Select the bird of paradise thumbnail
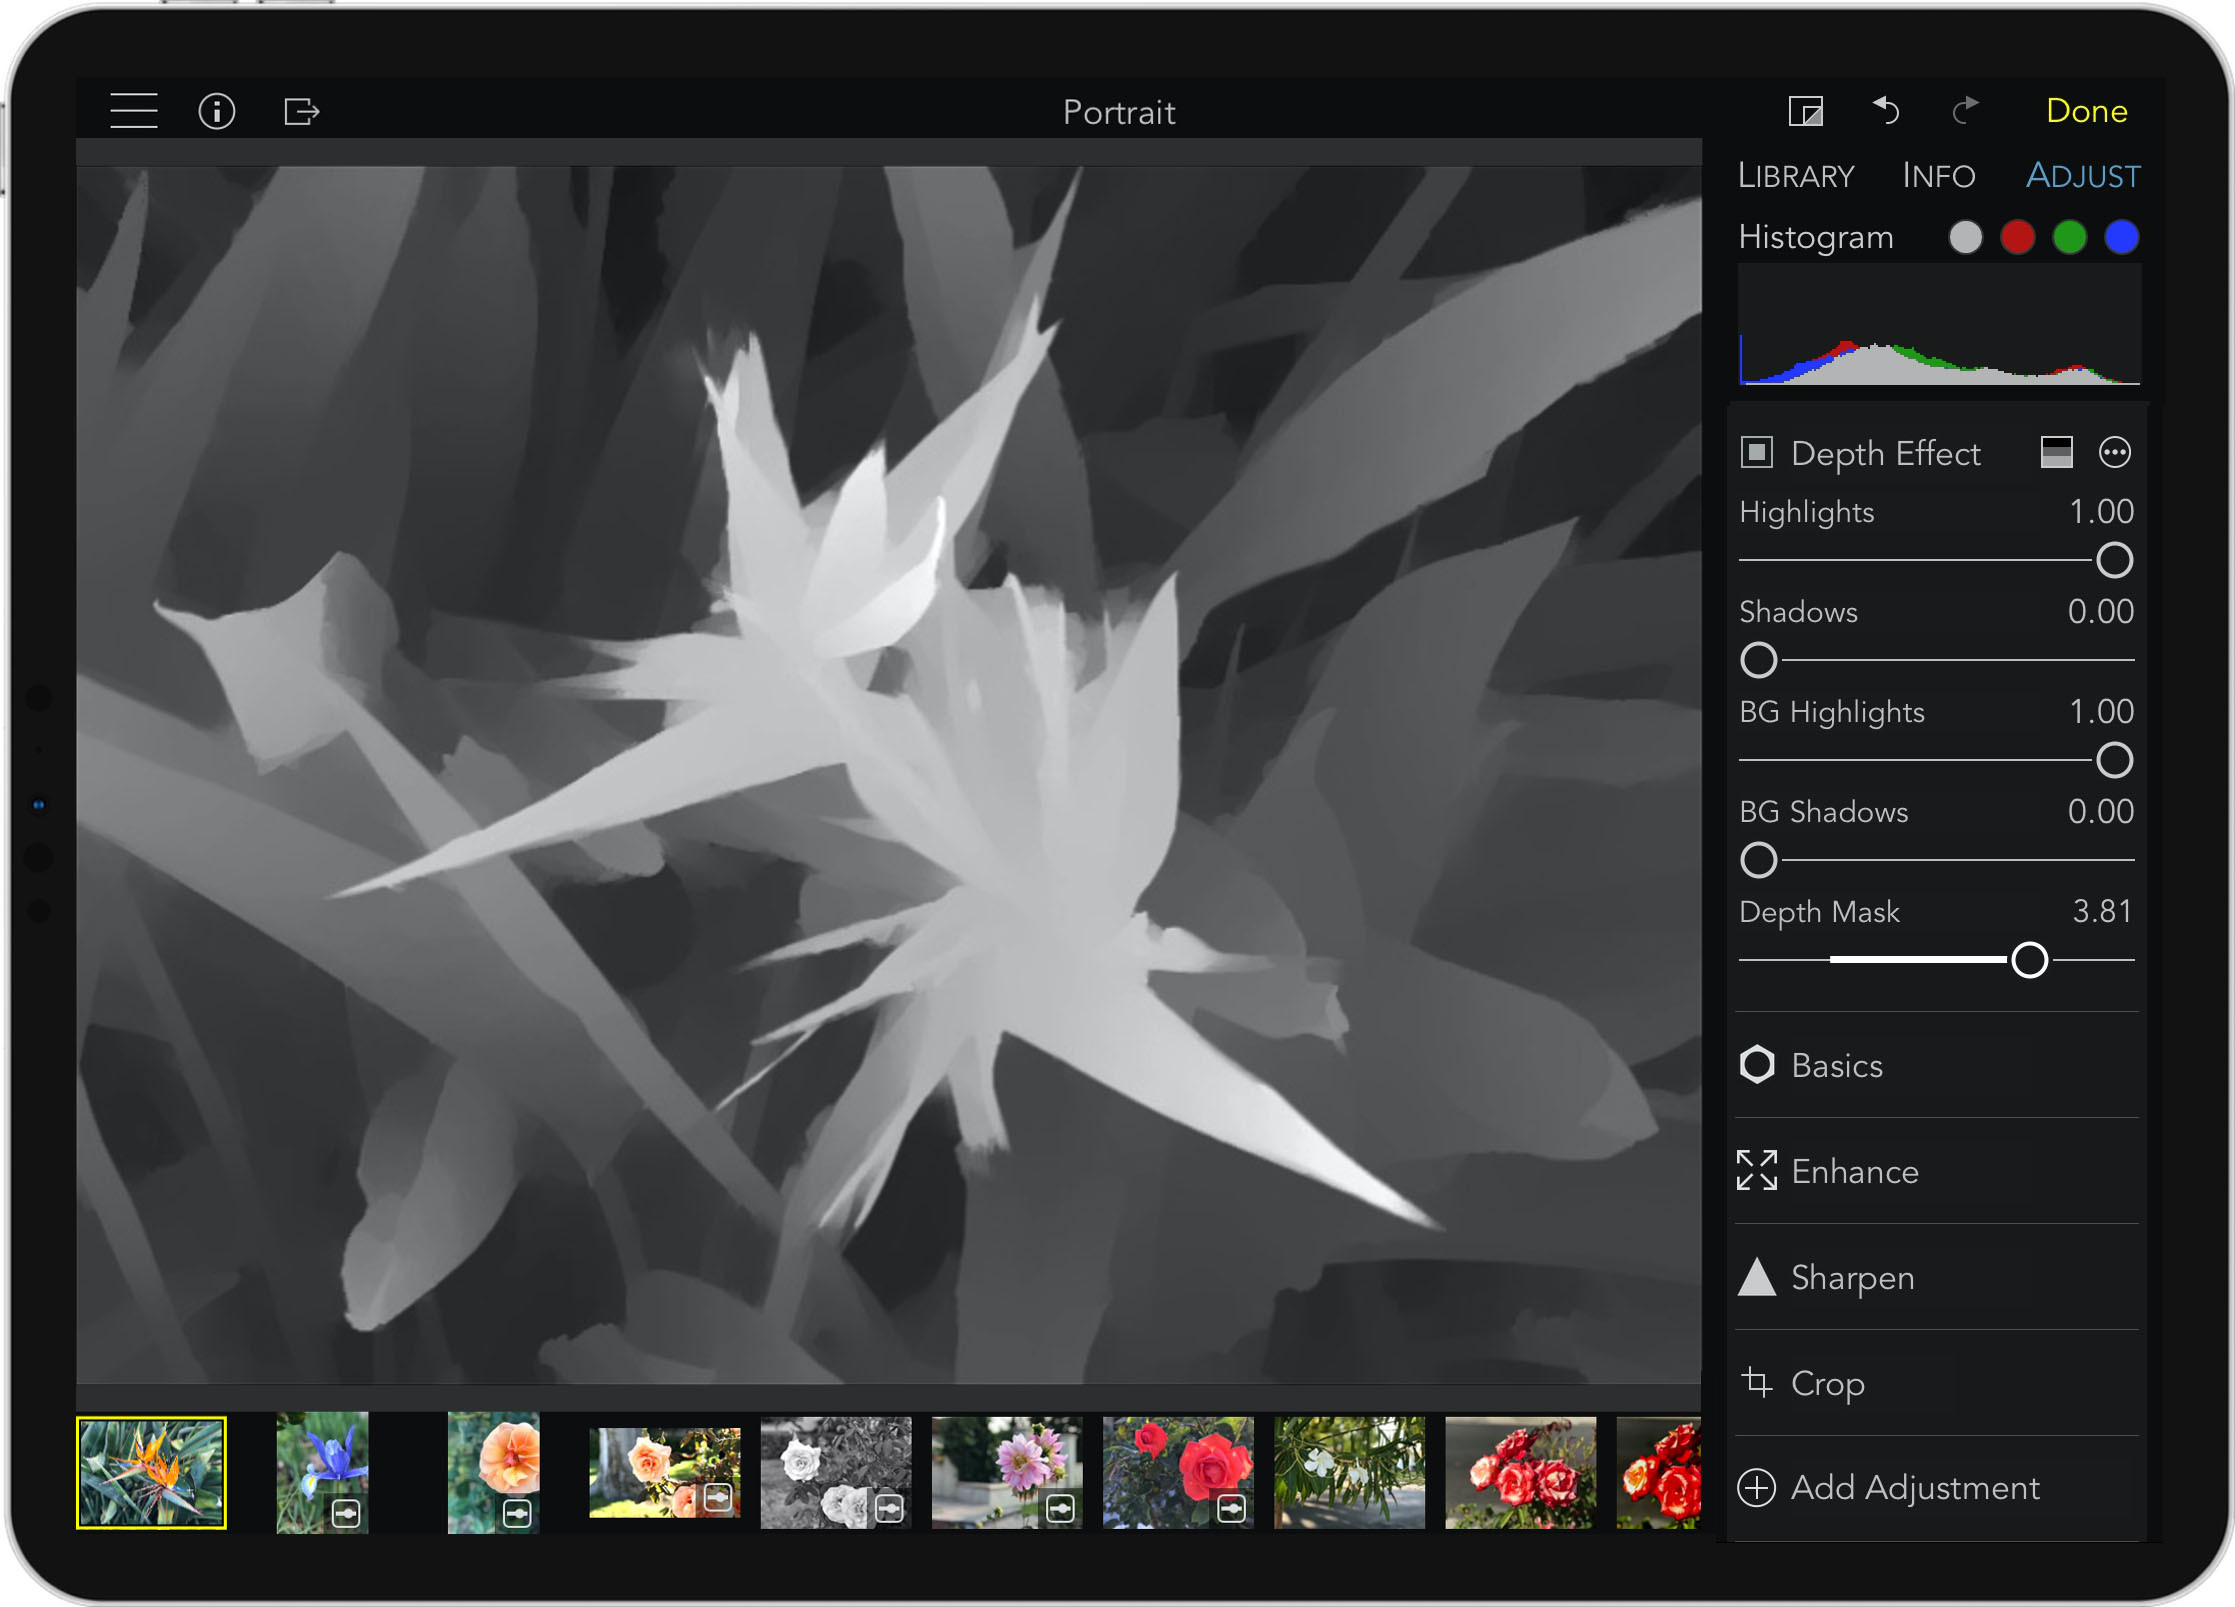This screenshot has width=2235, height=1607. coord(151,1472)
